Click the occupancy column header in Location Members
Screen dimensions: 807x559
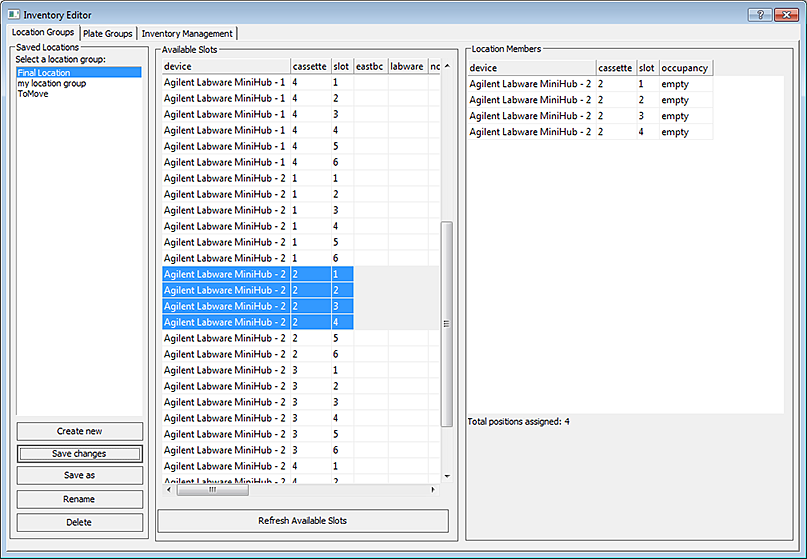pyautogui.click(x=685, y=68)
